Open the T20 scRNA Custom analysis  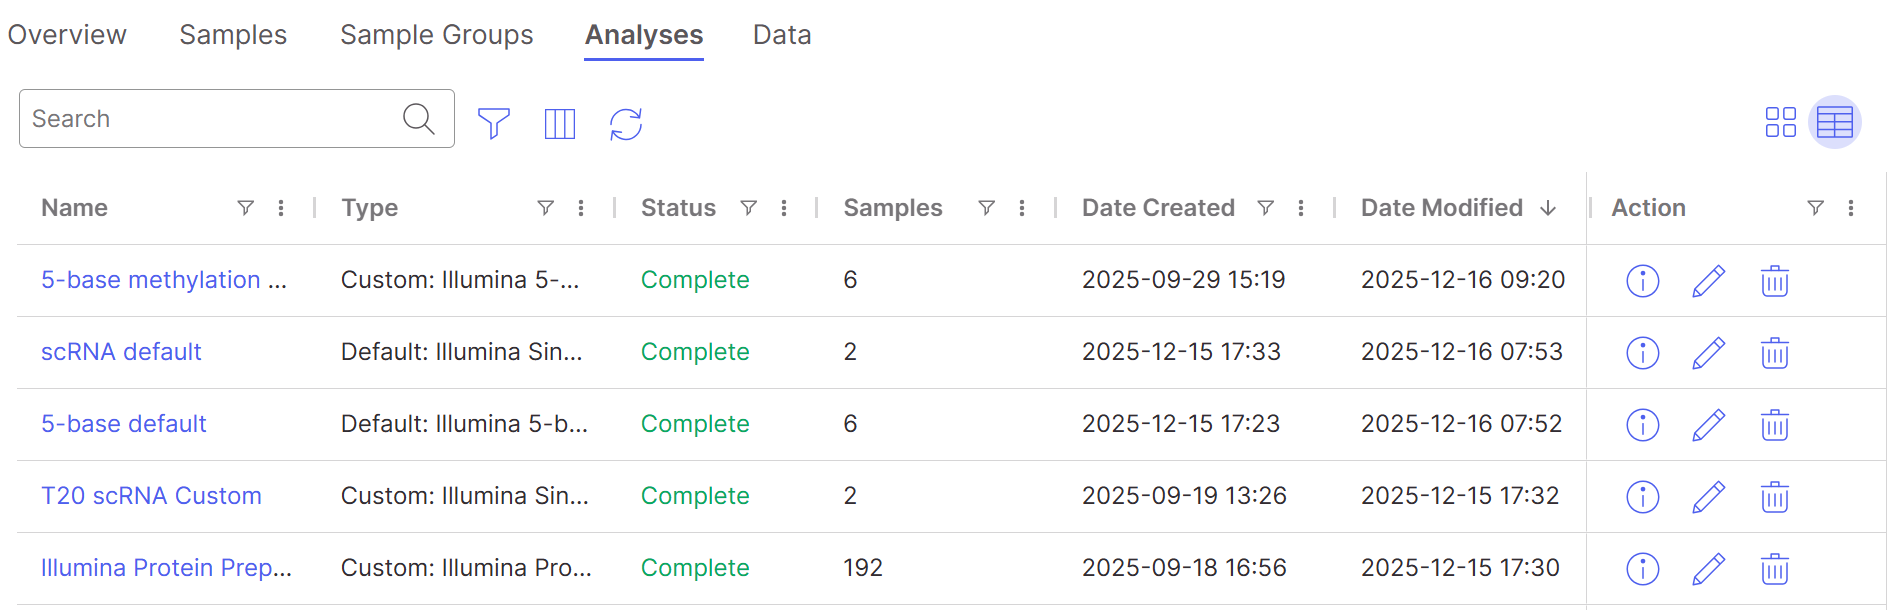point(151,496)
